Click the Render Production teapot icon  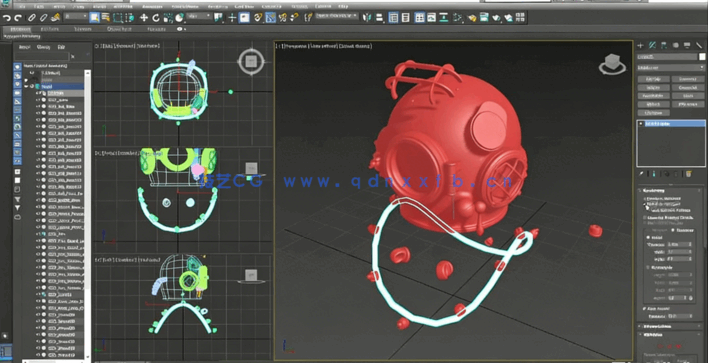tap(496, 18)
